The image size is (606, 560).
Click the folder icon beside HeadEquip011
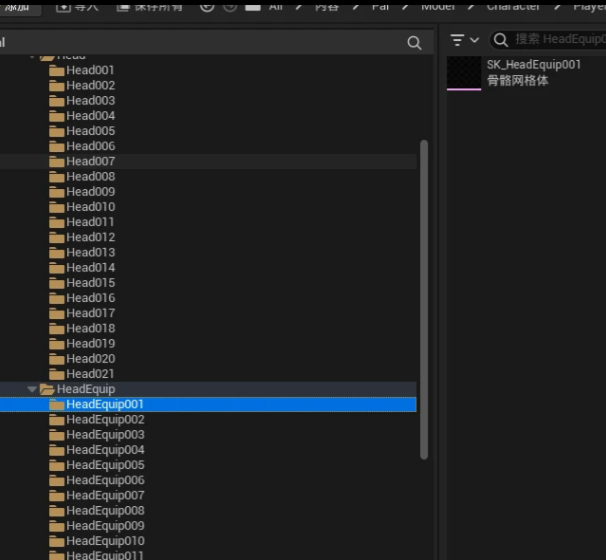click(x=57, y=556)
